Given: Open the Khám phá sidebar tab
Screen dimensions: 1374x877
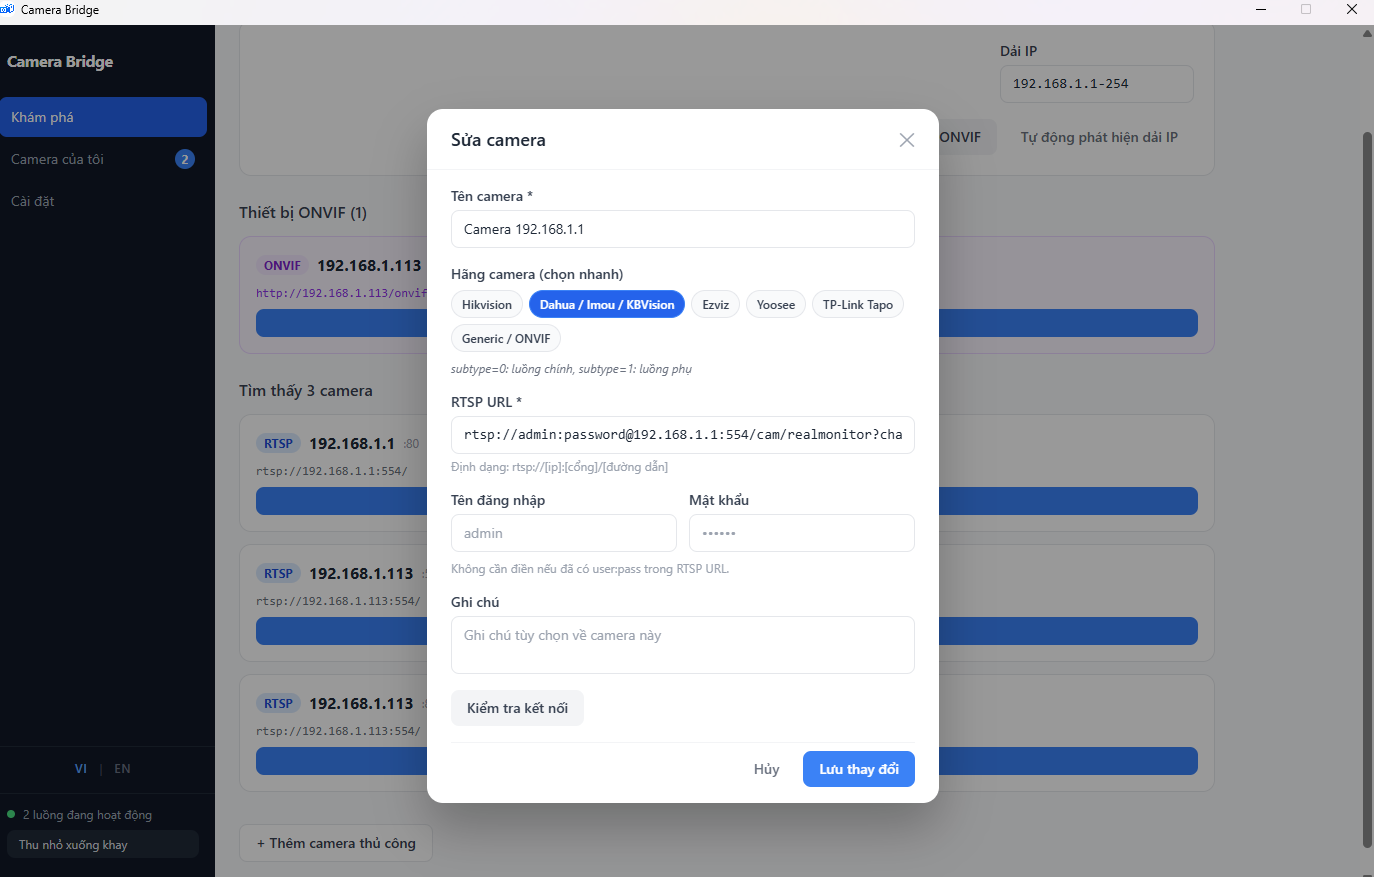Looking at the screenshot, I should click(x=103, y=117).
